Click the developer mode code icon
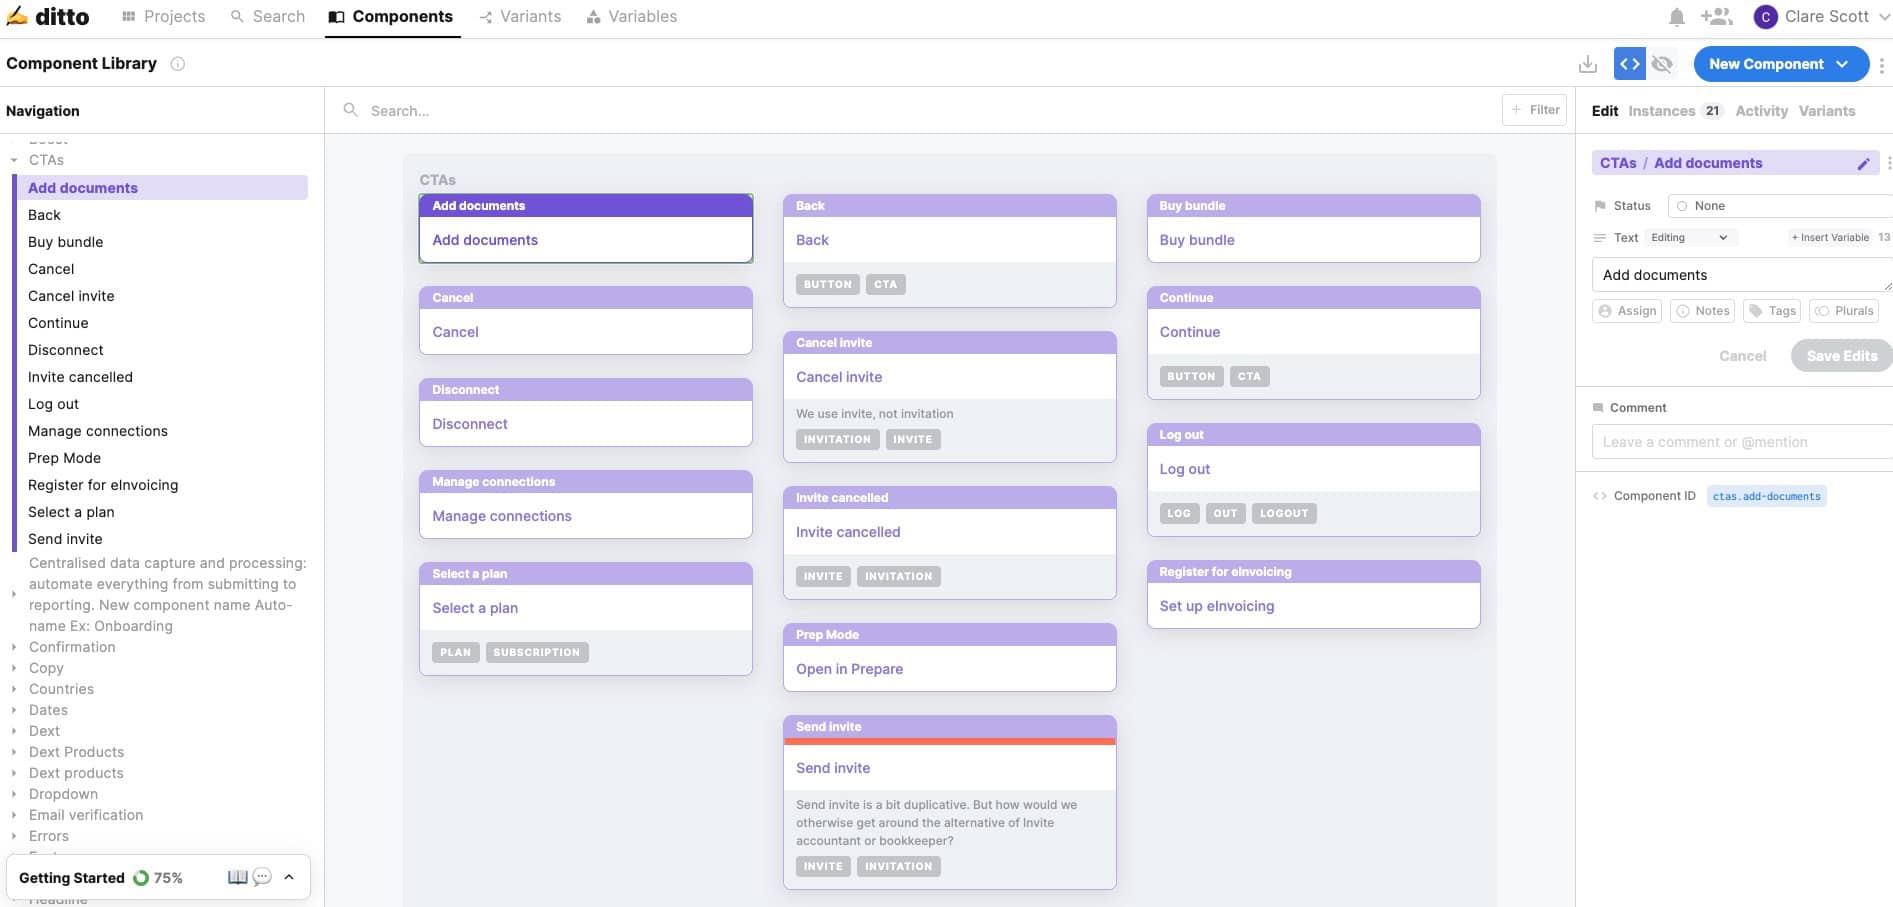This screenshot has width=1893, height=907. [x=1629, y=64]
